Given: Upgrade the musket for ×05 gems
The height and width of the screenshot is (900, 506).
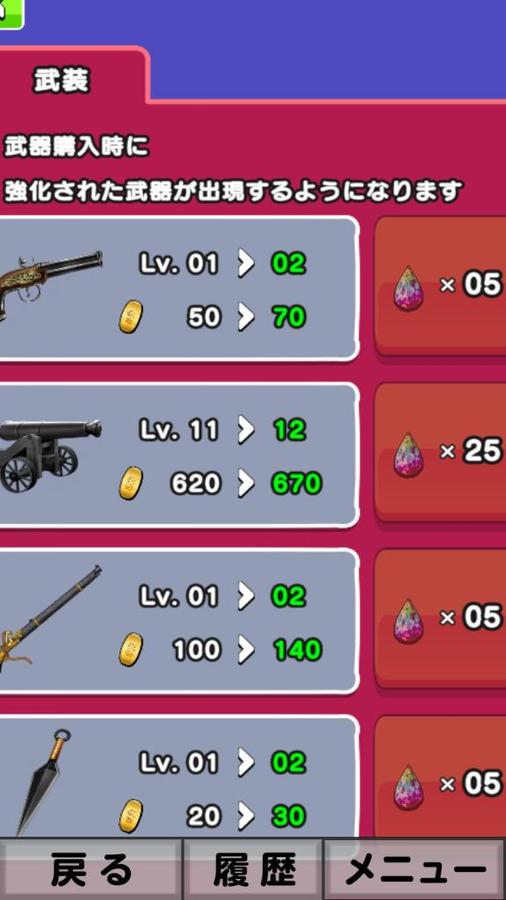Looking at the screenshot, I should point(440,620).
